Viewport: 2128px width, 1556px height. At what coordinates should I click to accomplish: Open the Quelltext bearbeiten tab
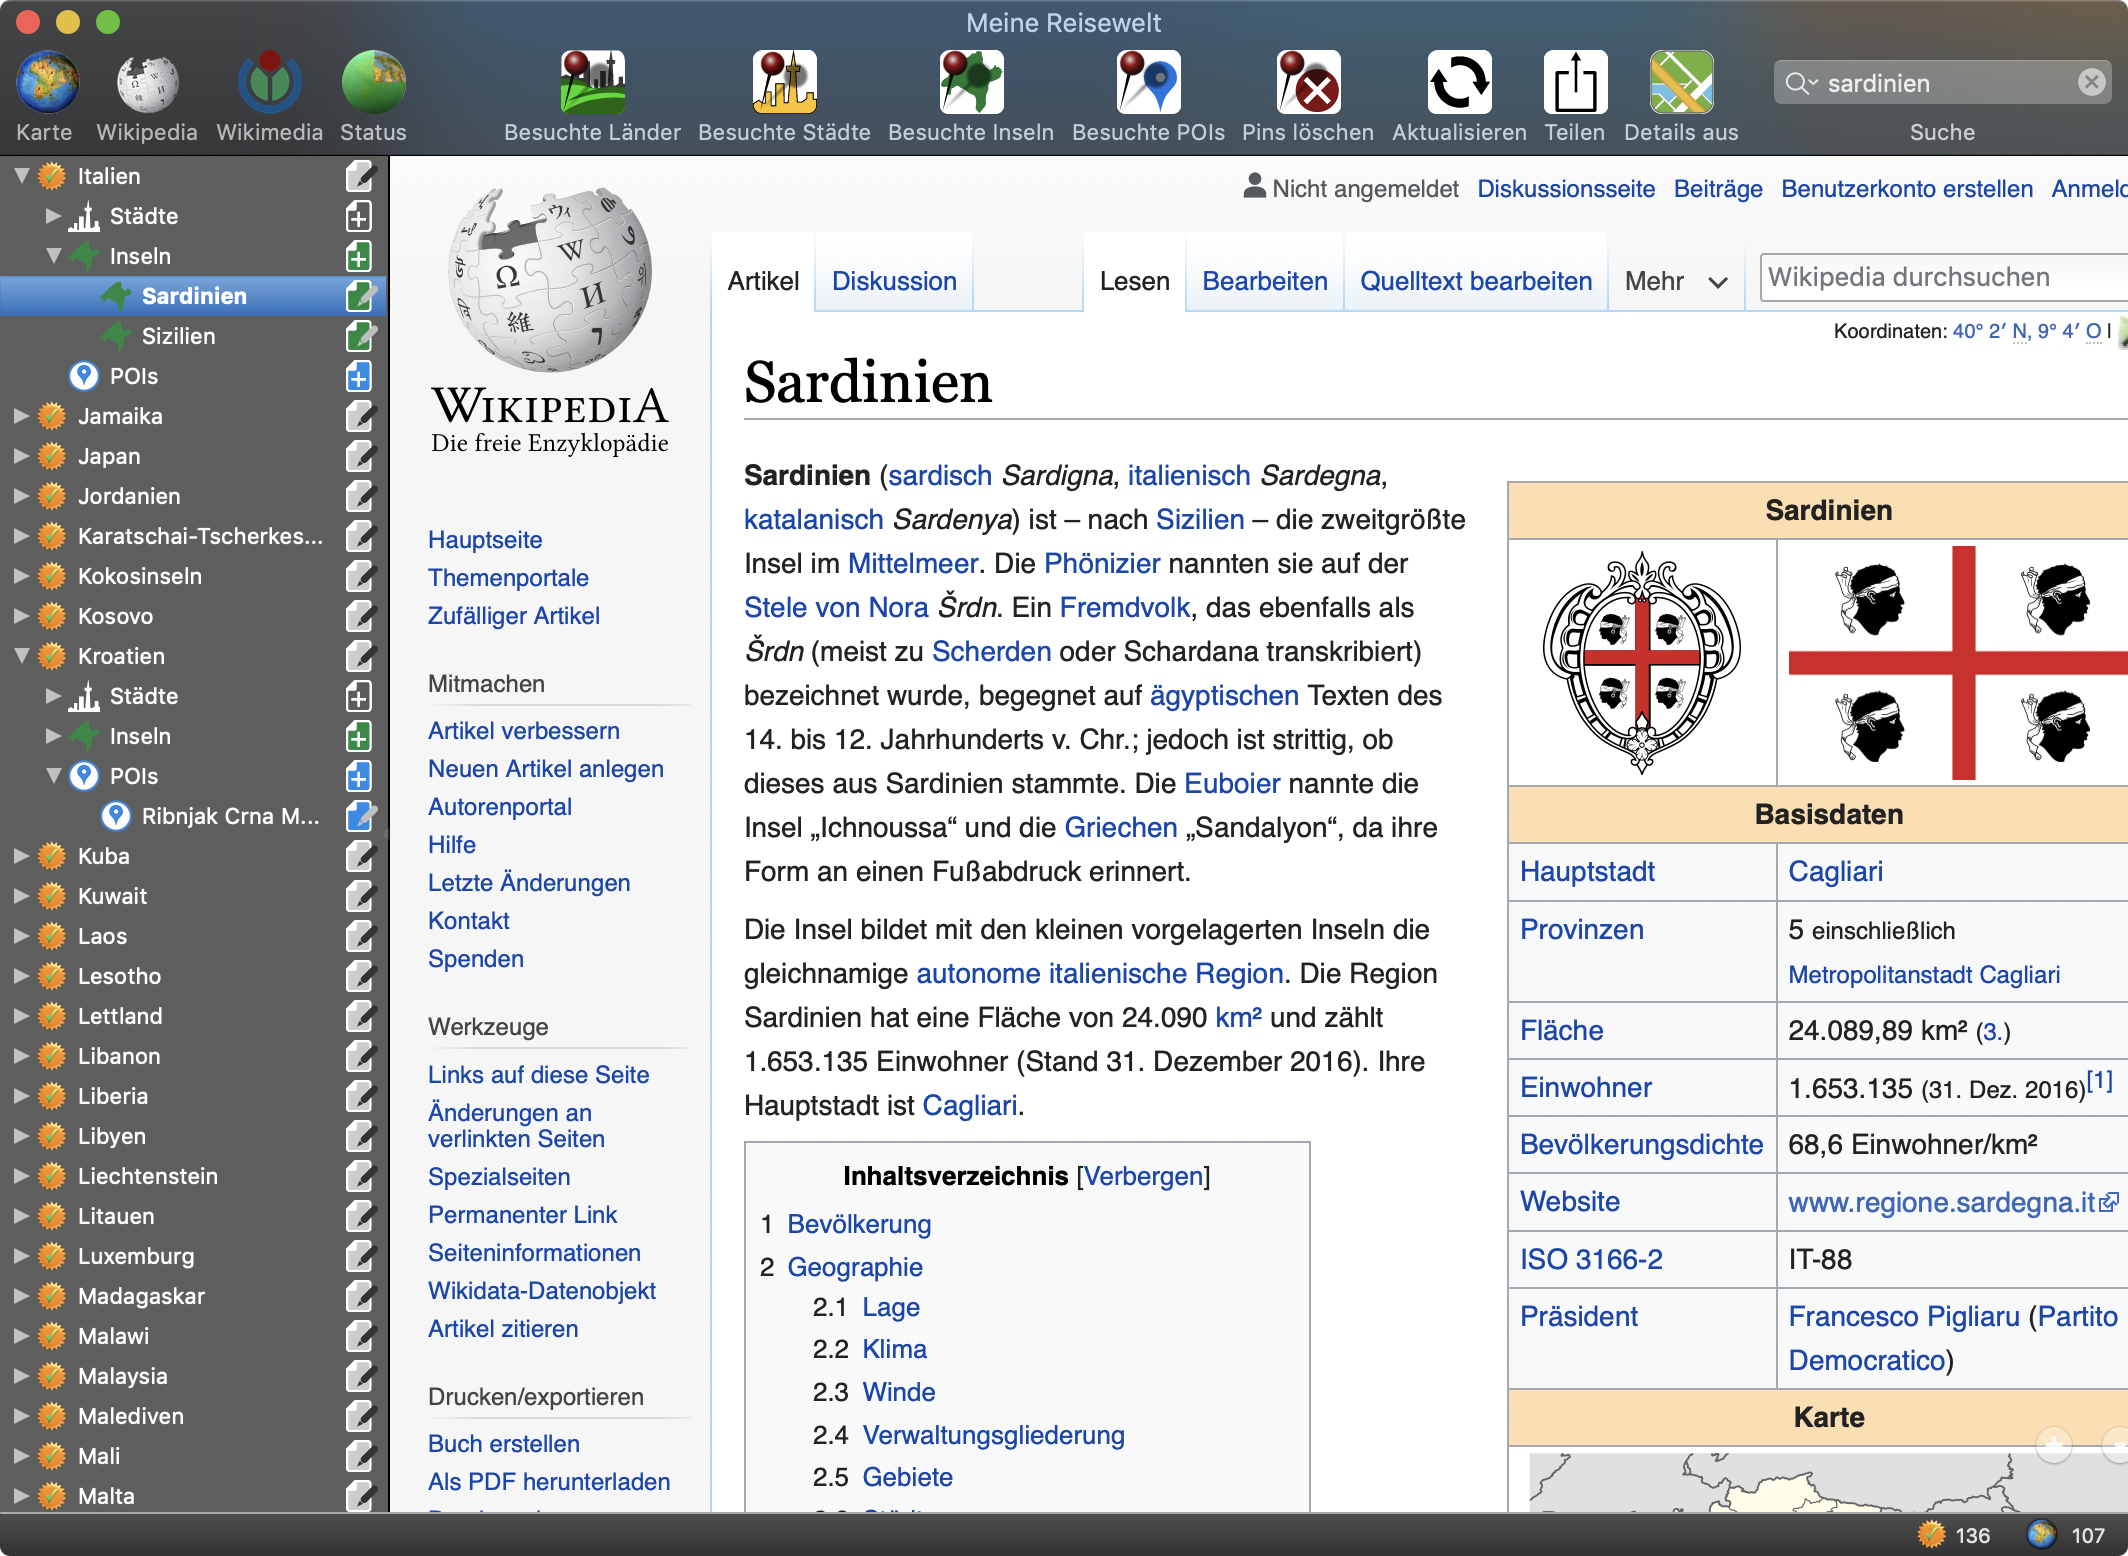point(1475,281)
